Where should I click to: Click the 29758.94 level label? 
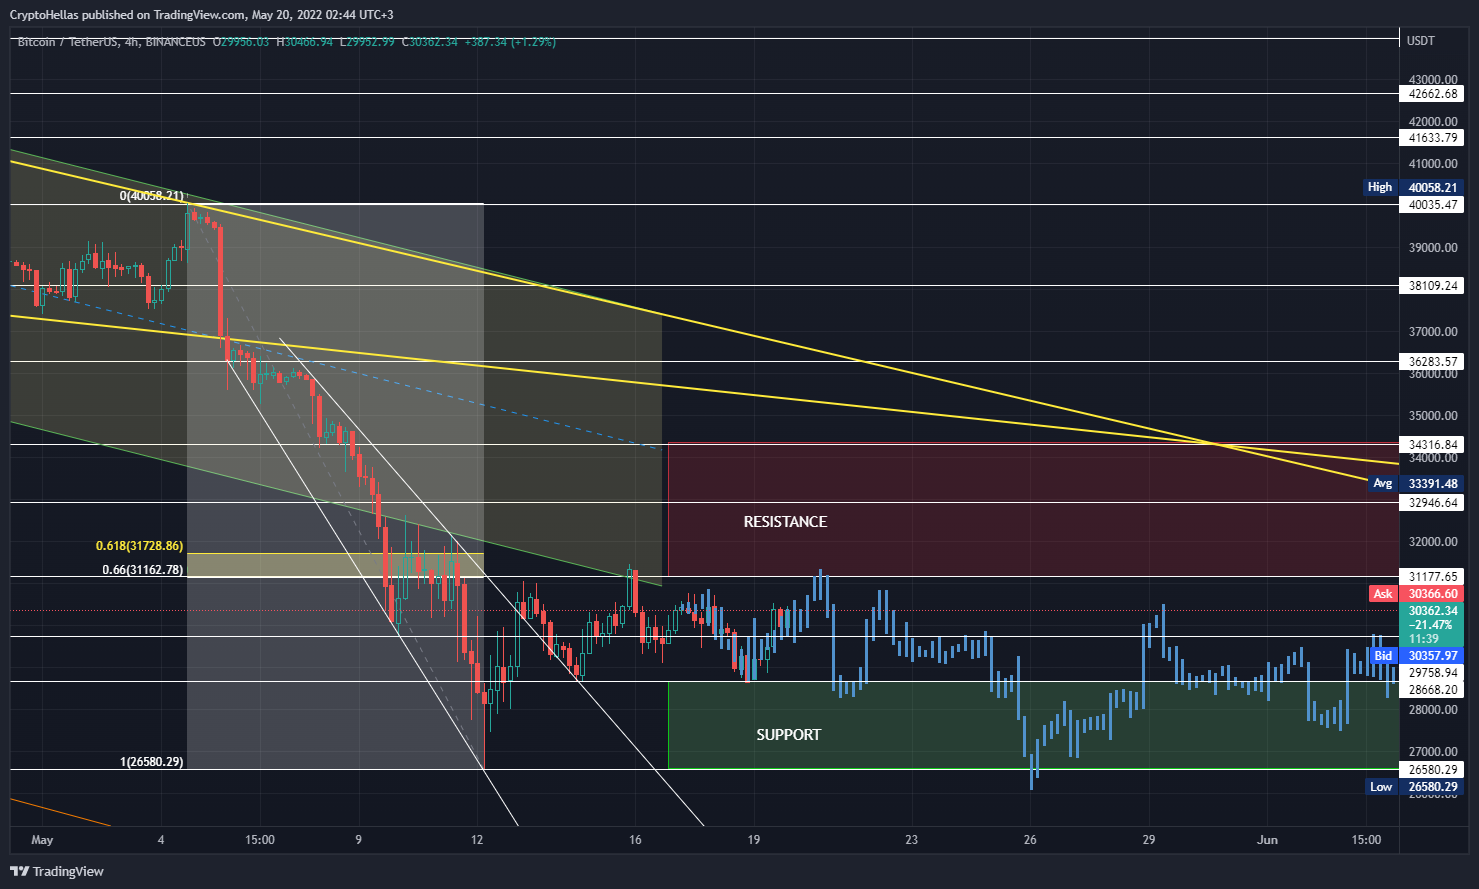coord(1433,673)
